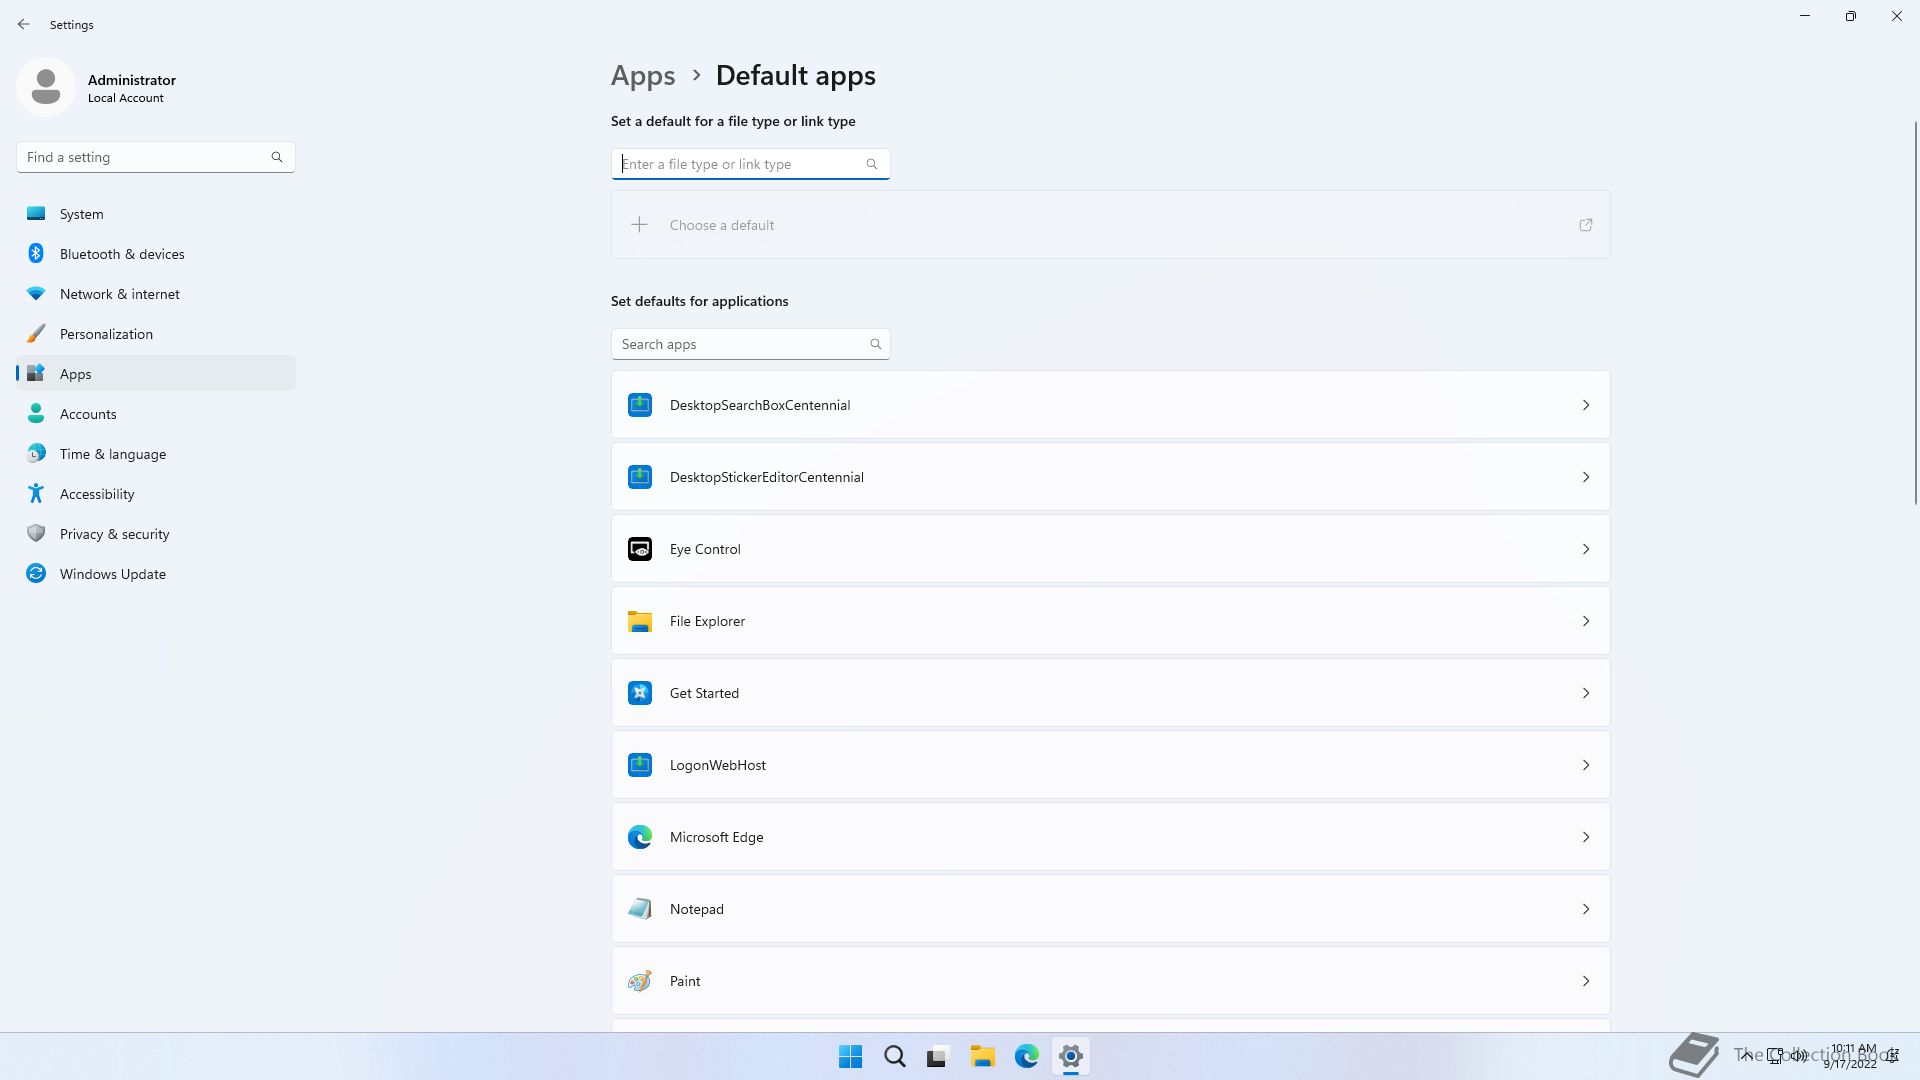Viewport: 1920px width, 1080px height.
Task: Open the DesktopStickerEditorCentennial app entry
Action: (x=1111, y=477)
